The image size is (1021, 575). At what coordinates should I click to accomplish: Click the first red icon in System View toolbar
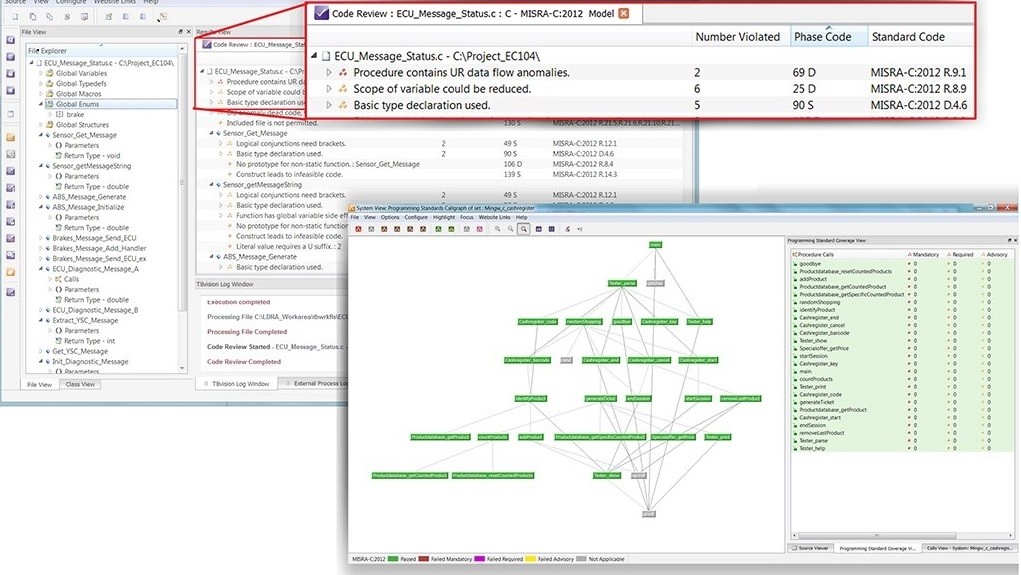click(x=358, y=229)
